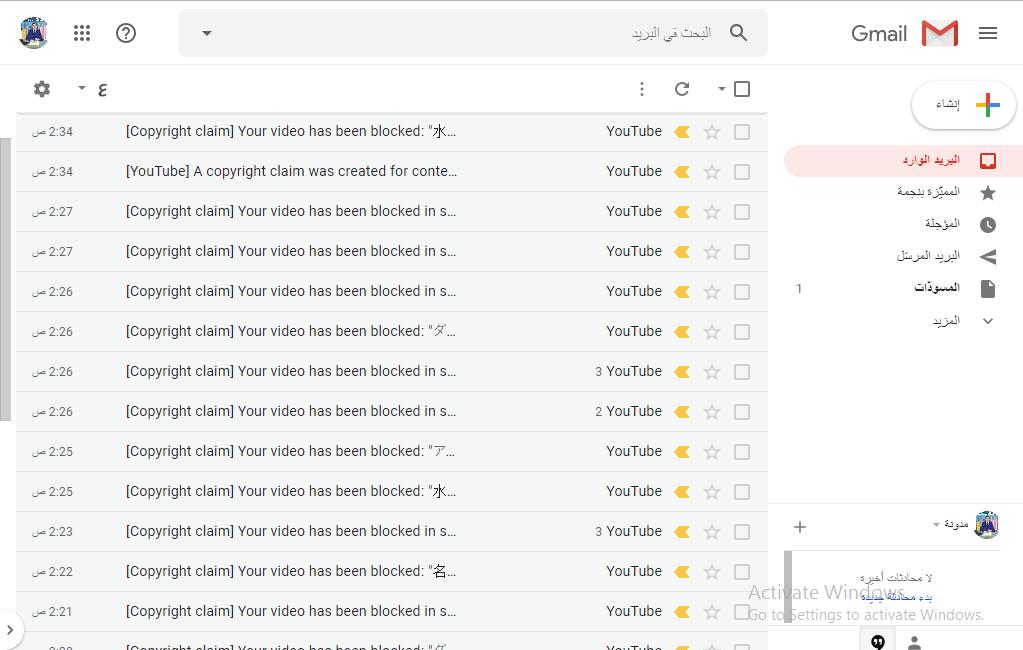Open blocked video 名 email subject
This screenshot has height=650, width=1023.
pyautogui.click(x=291, y=571)
